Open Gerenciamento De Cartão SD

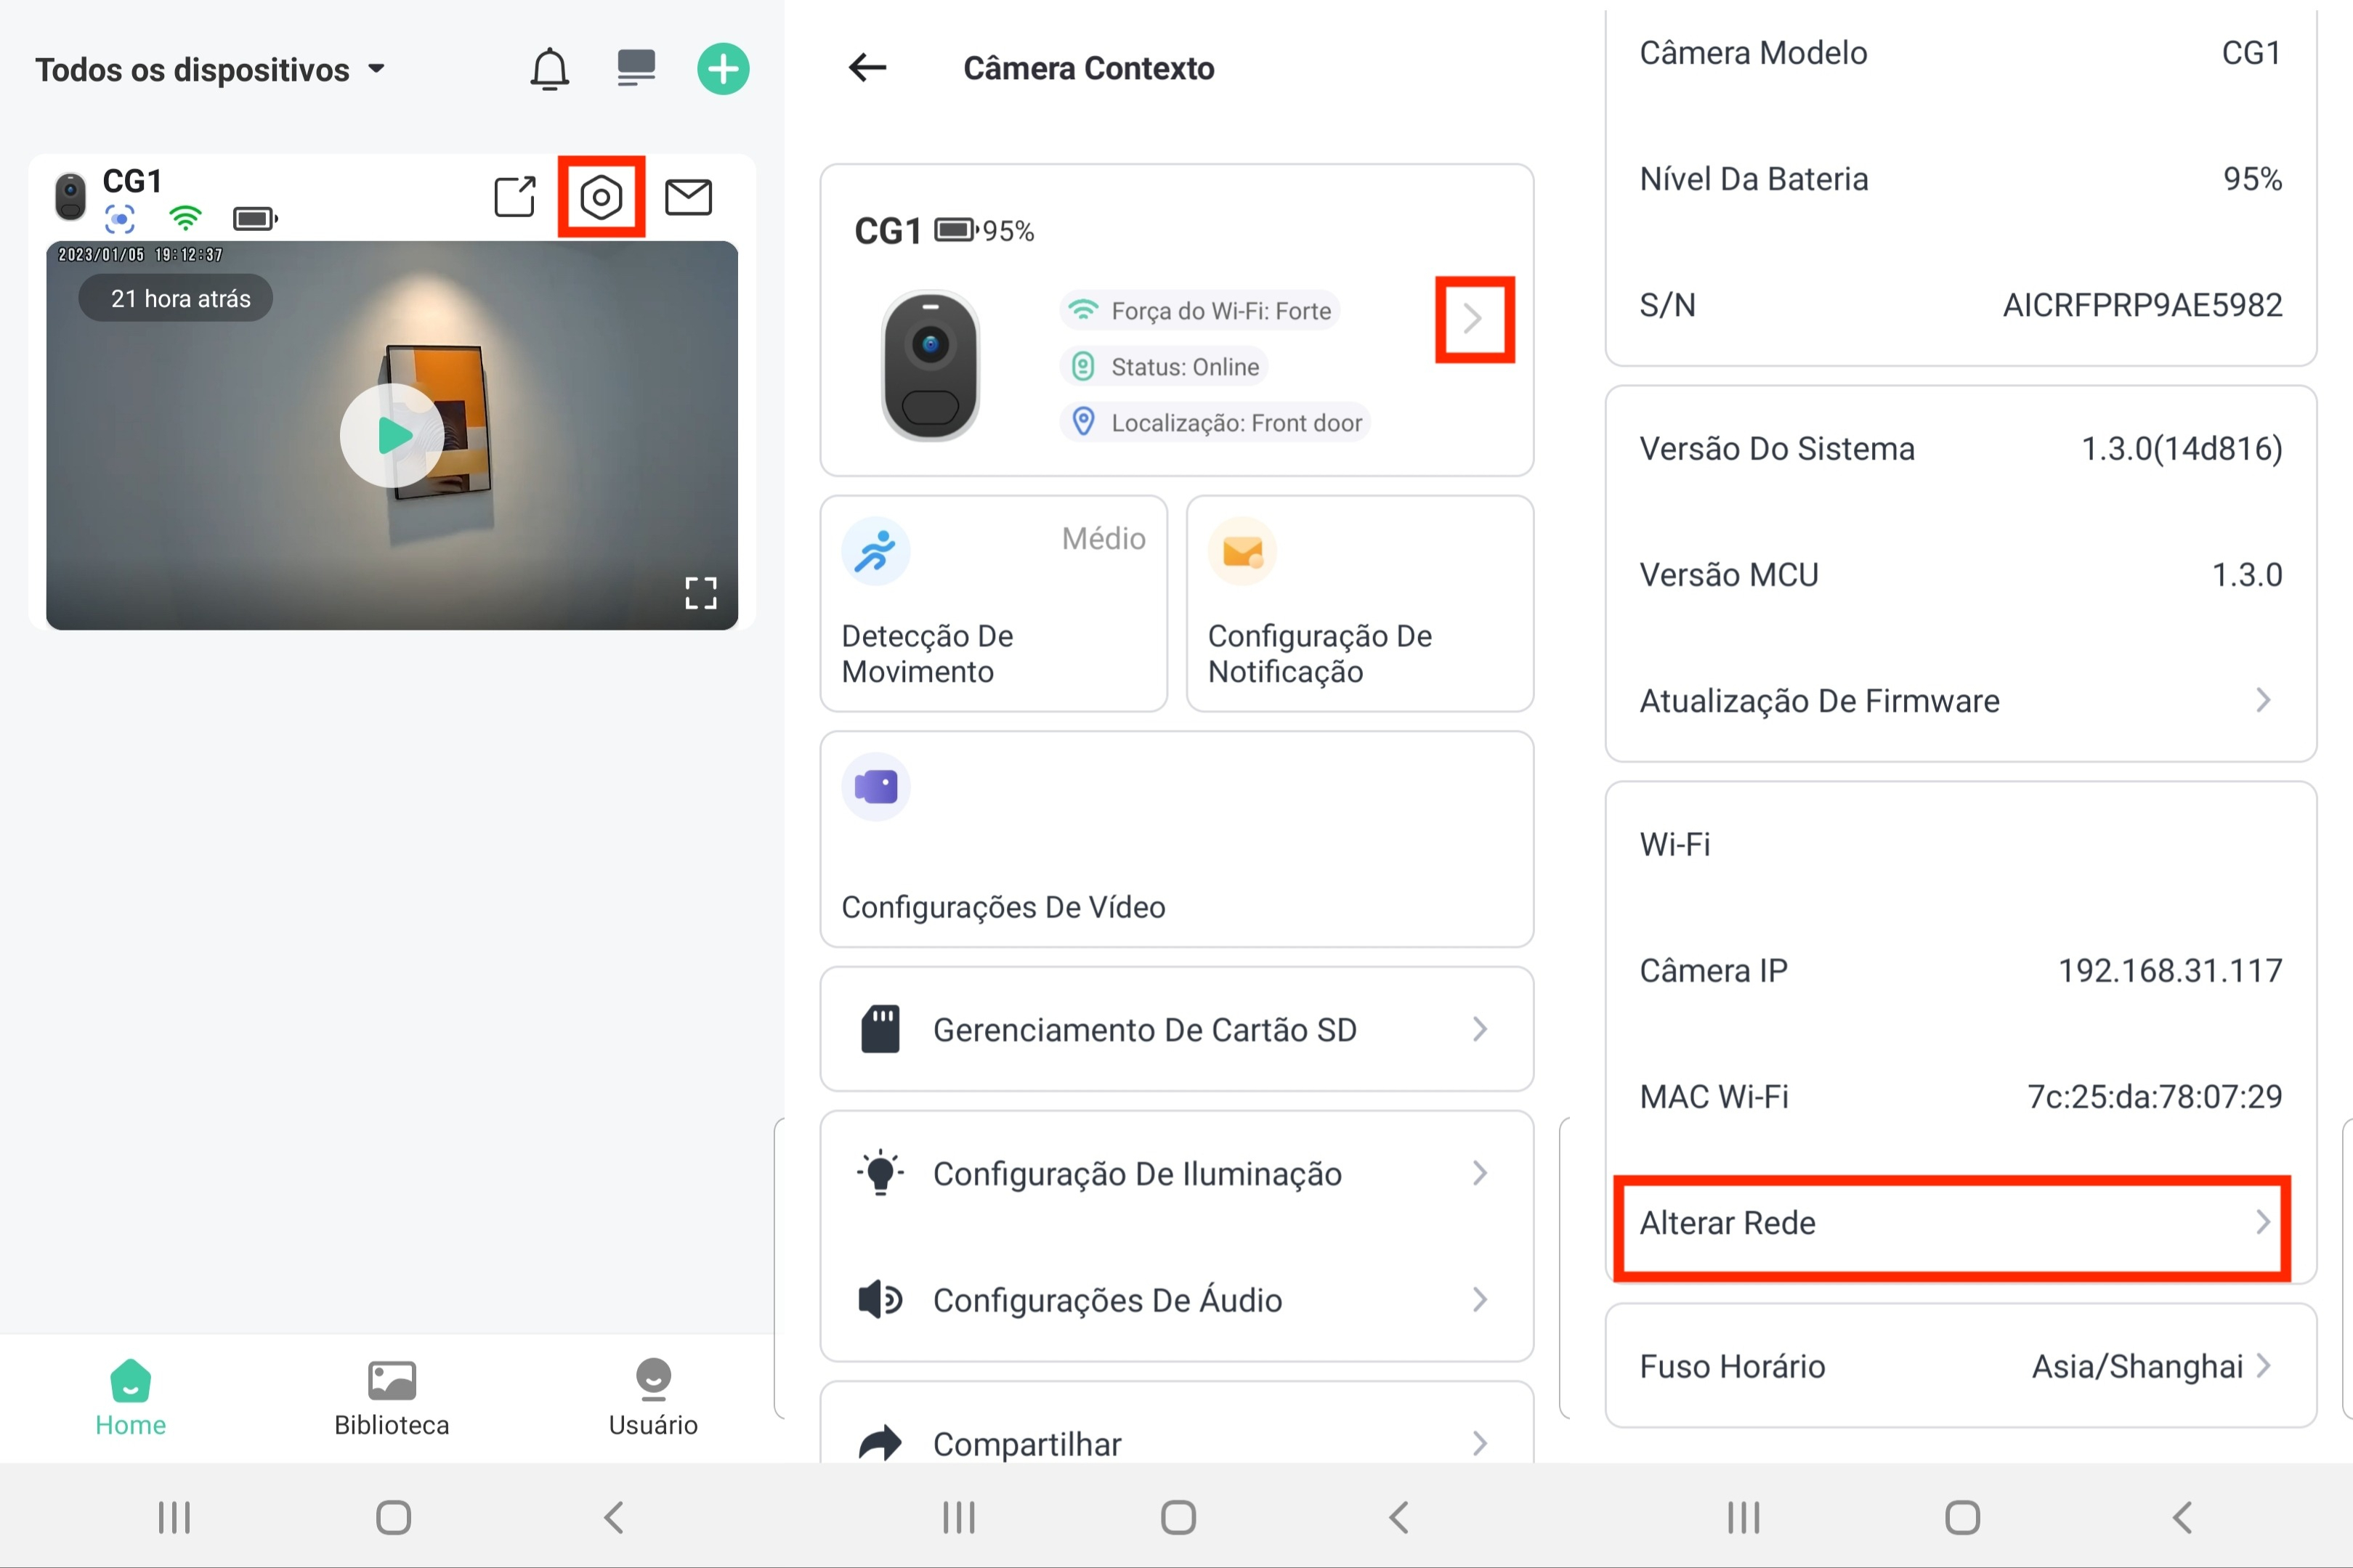coord(1176,1029)
